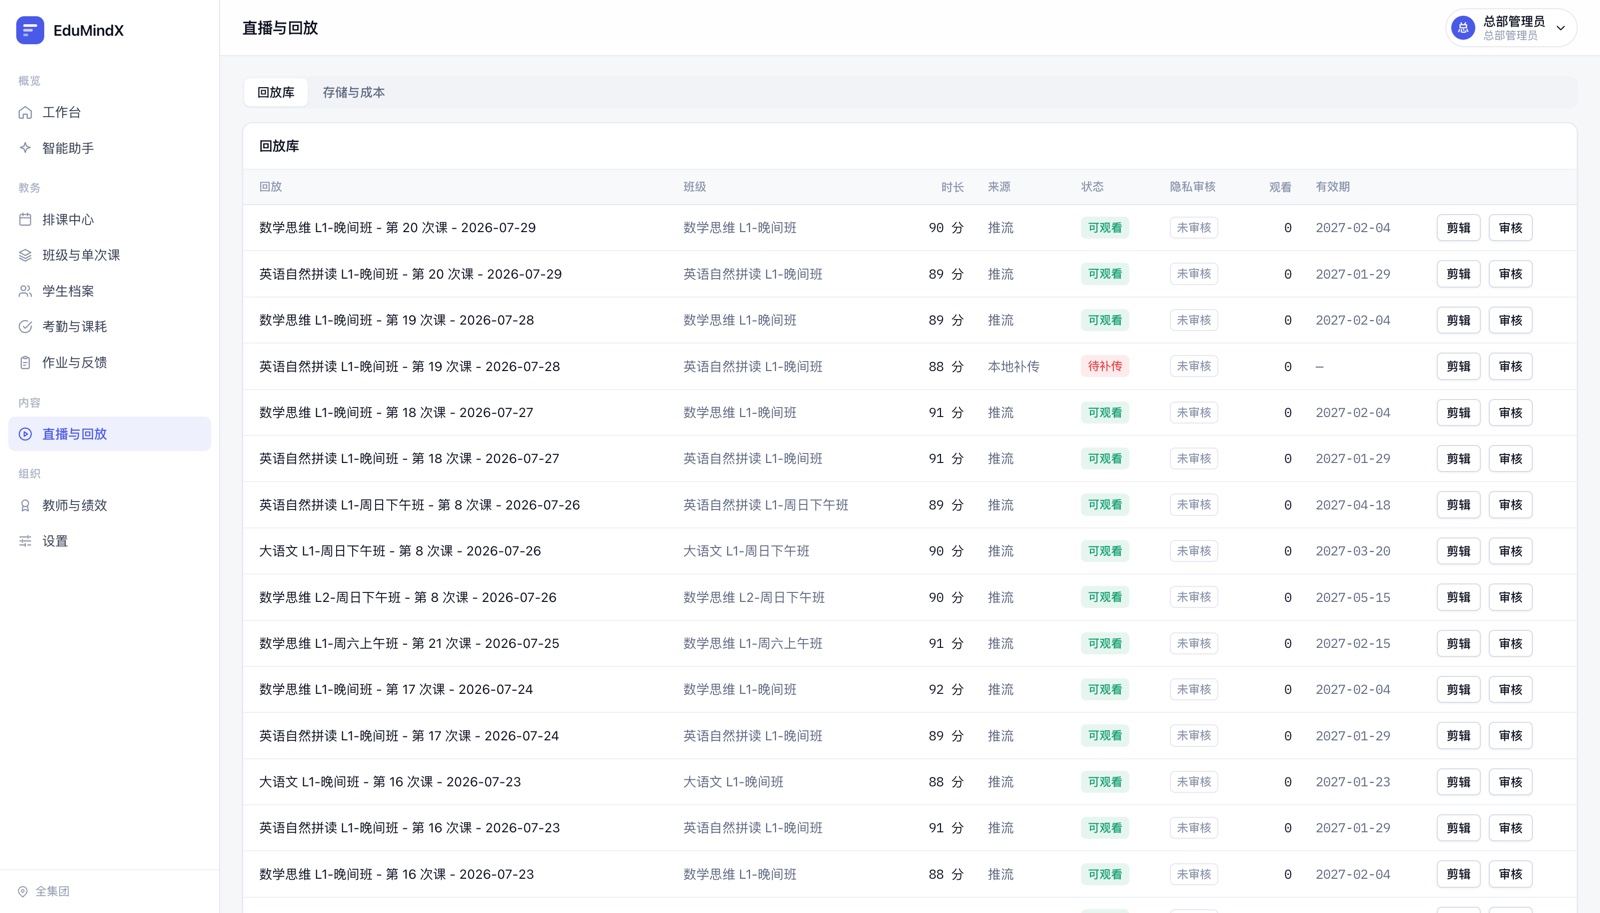Click the 教师与绩效 badge icon
This screenshot has width=1600, height=913.
25,505
